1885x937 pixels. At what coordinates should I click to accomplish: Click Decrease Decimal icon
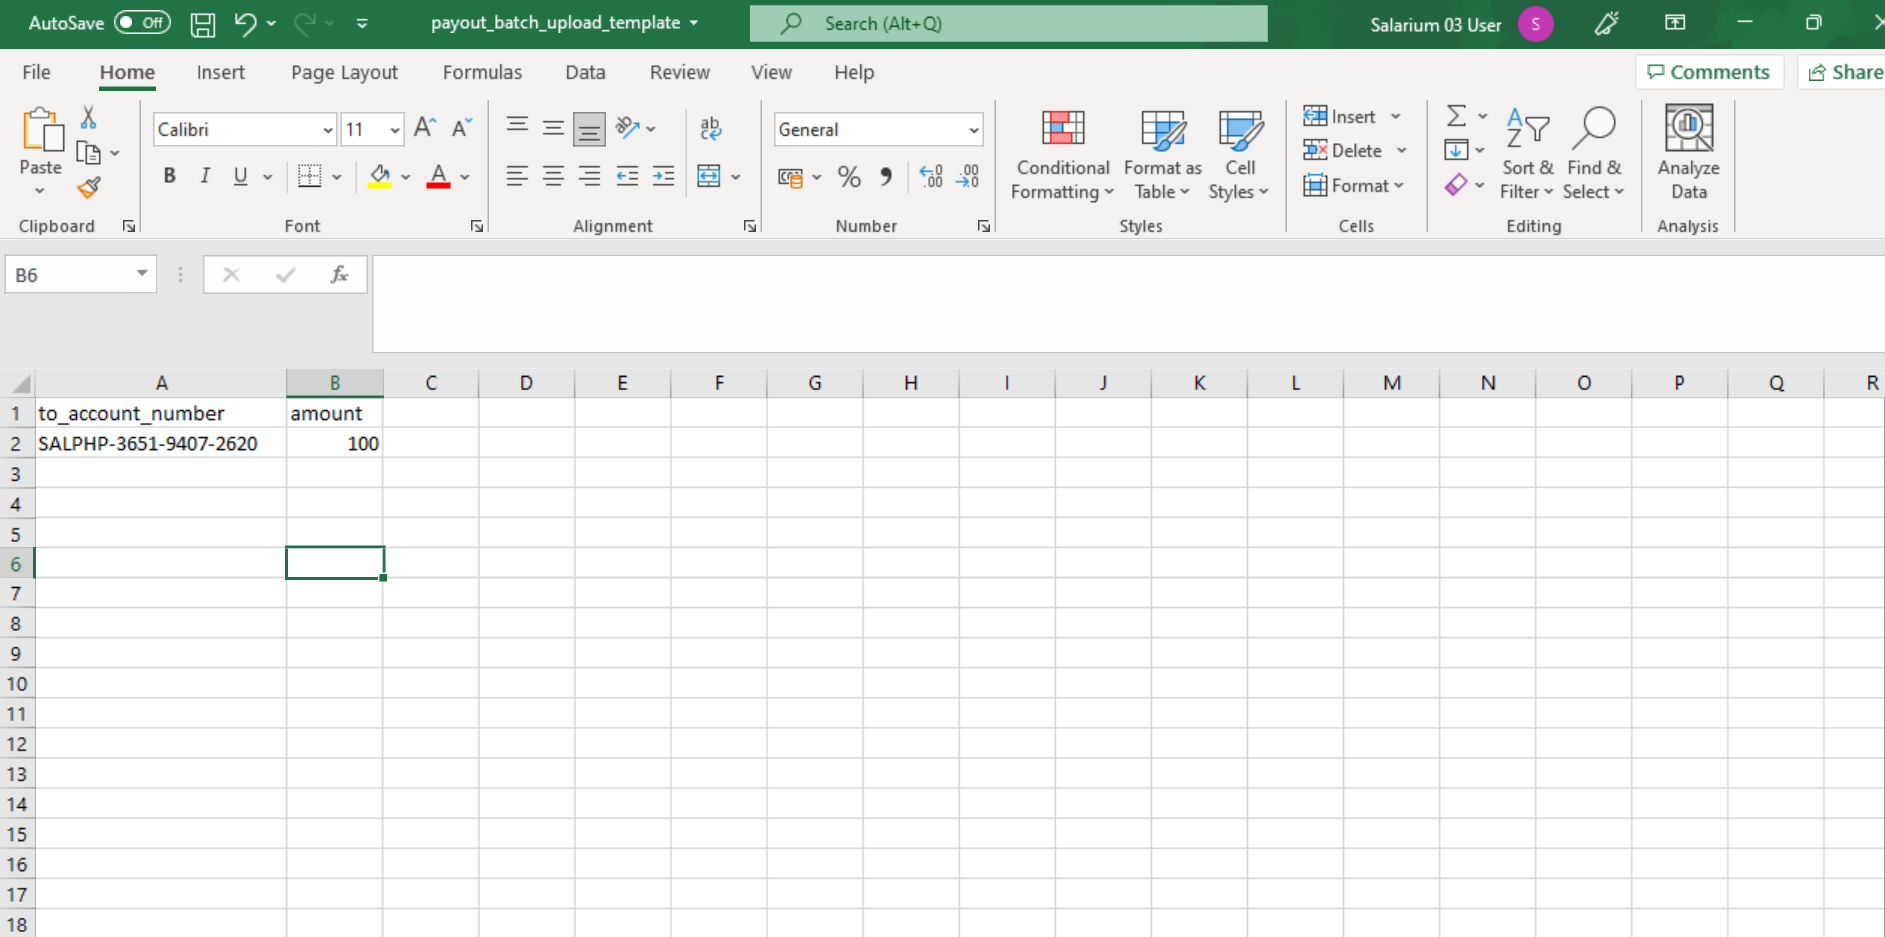click(967, 177)
